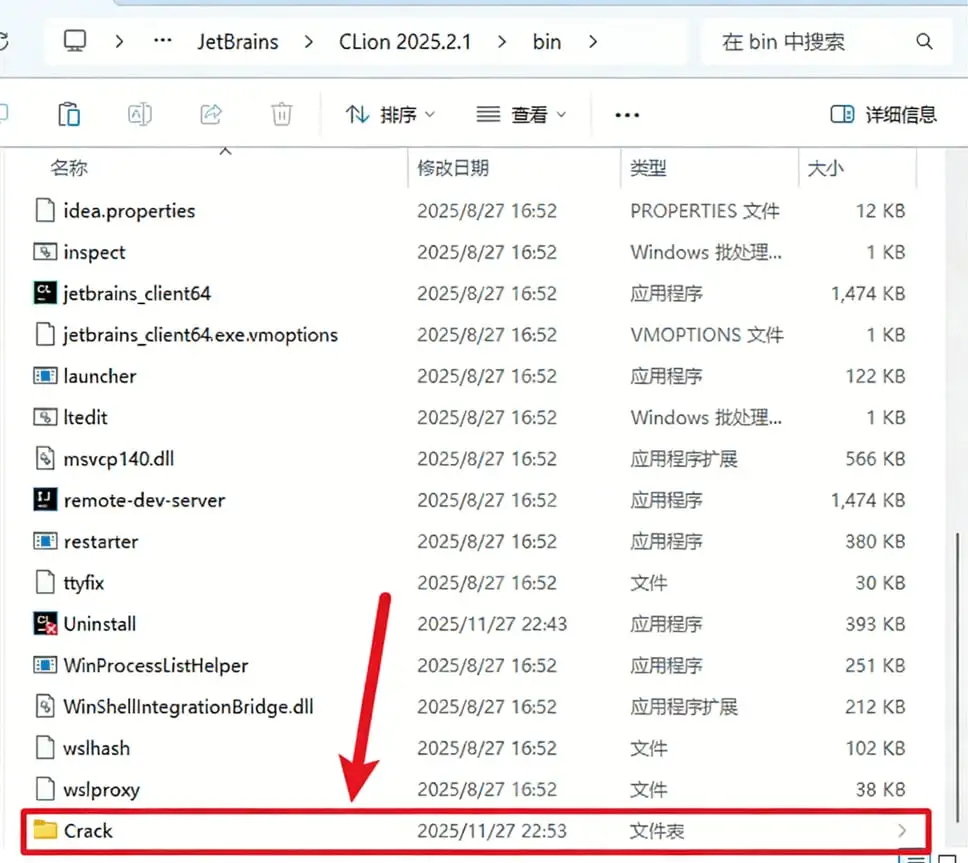Select the ltedit batch file icon
The image size is (968, 863).
coord(45,417)
